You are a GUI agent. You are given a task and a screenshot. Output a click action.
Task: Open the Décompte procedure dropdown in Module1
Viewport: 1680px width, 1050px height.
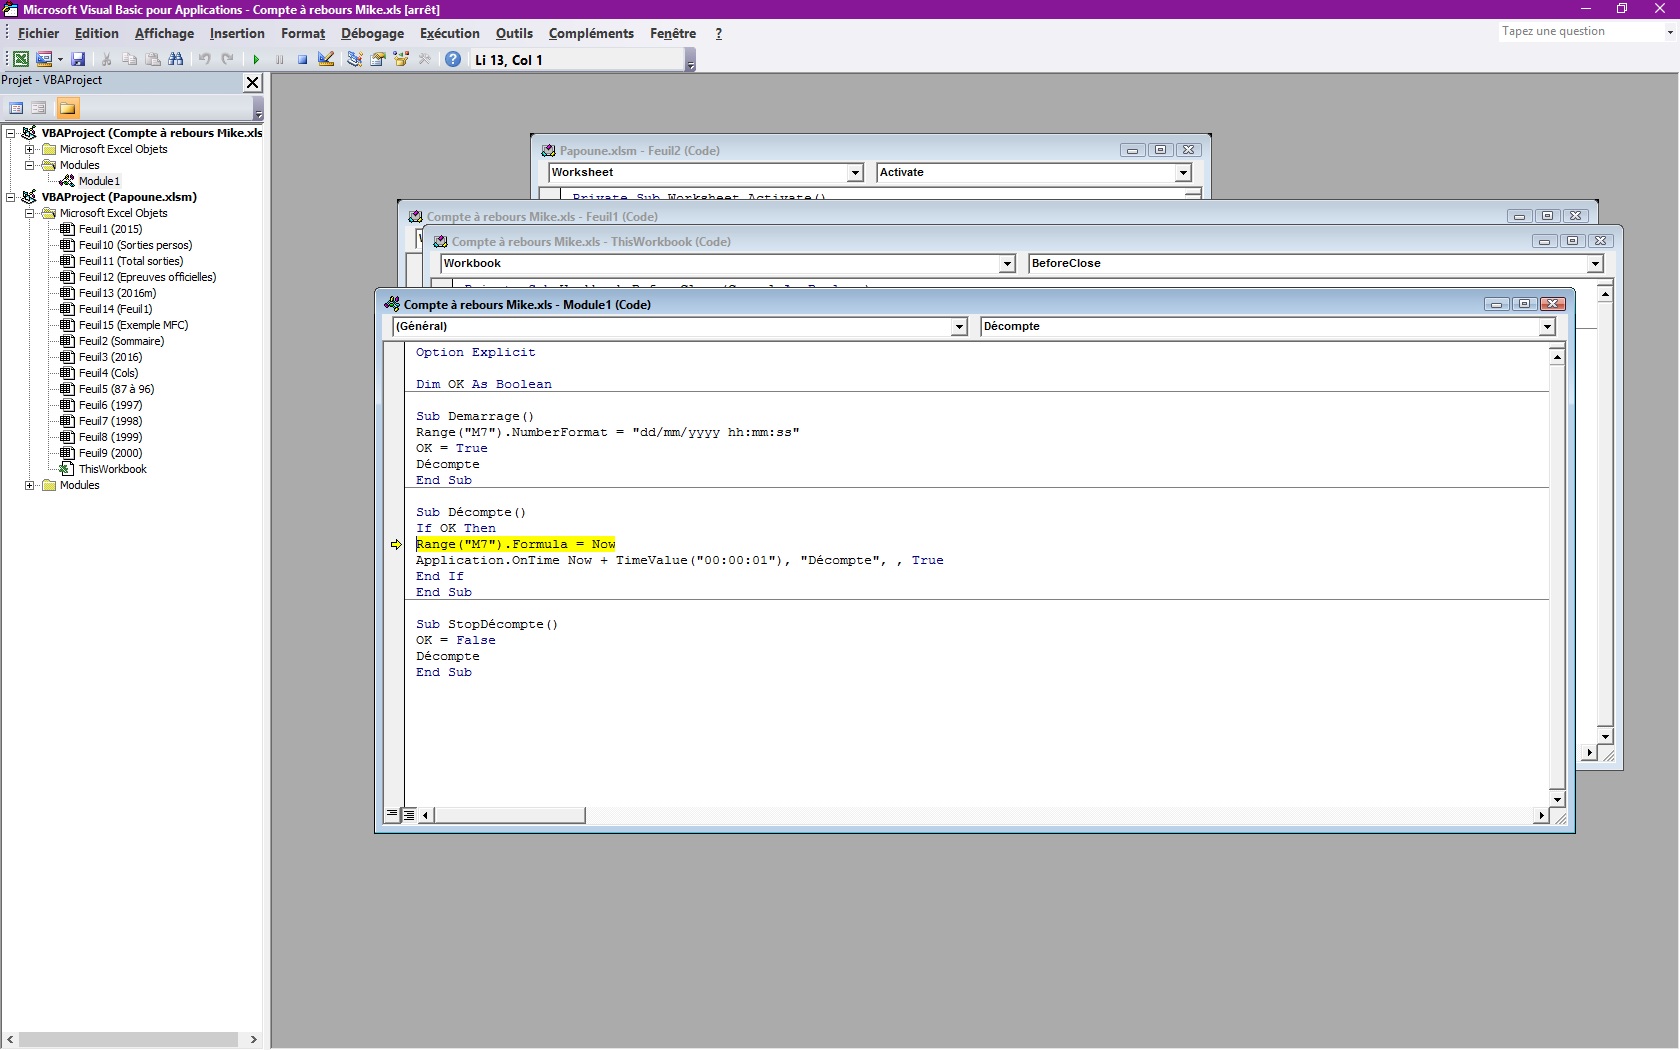[x=1547, y=327]
